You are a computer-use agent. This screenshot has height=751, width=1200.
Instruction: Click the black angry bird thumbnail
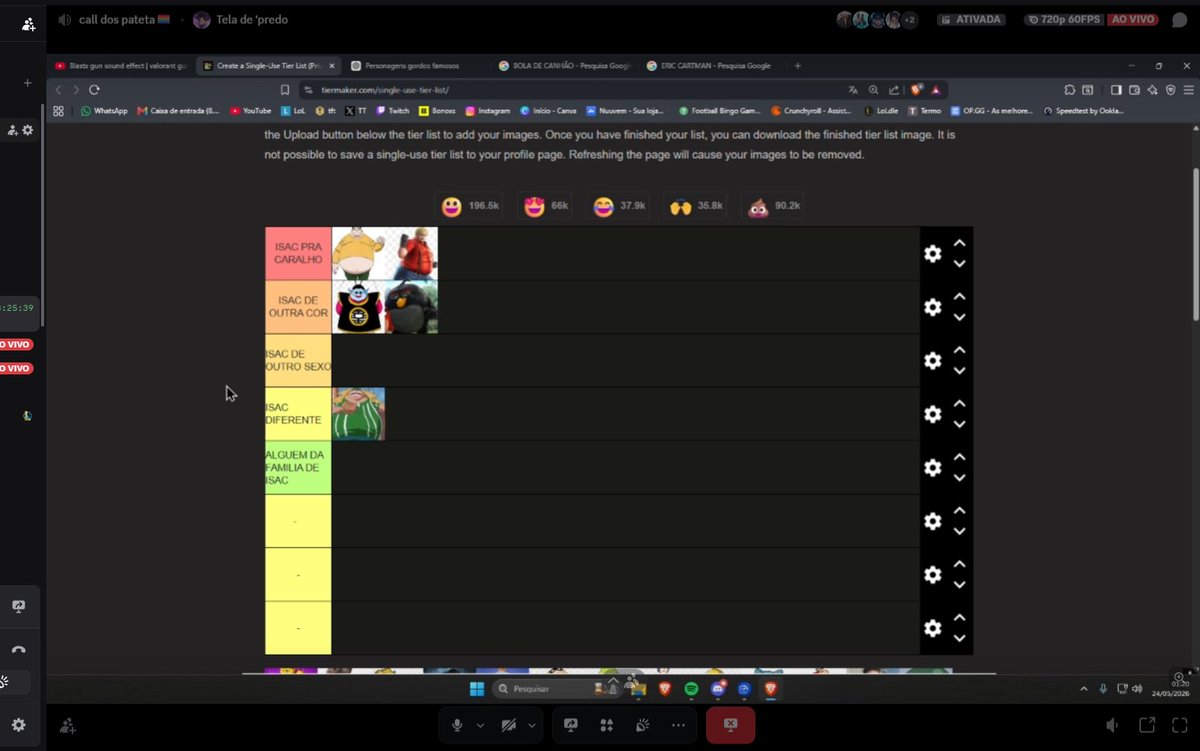411,307
